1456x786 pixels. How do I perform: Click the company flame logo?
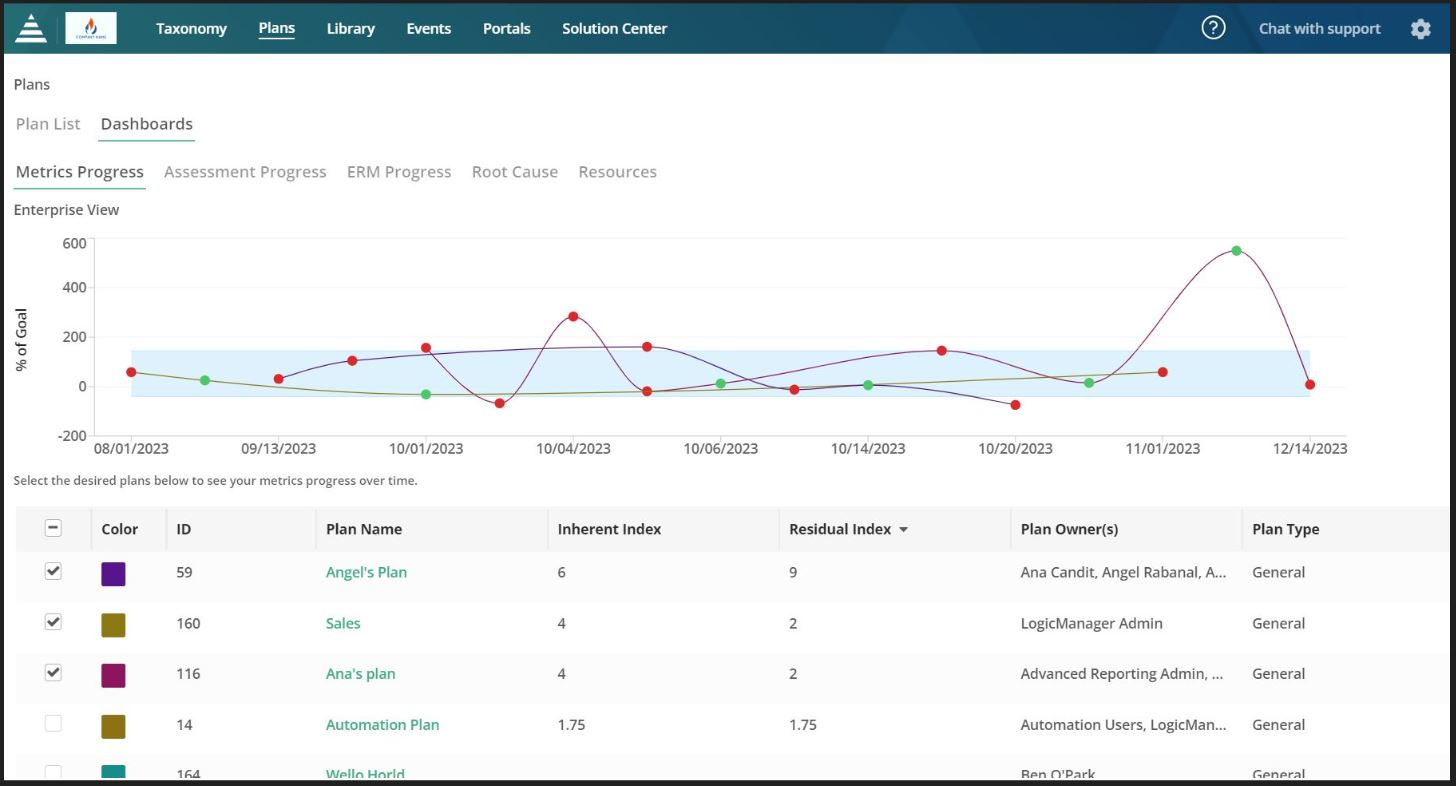pyautogui.click(x=91, y=27)
